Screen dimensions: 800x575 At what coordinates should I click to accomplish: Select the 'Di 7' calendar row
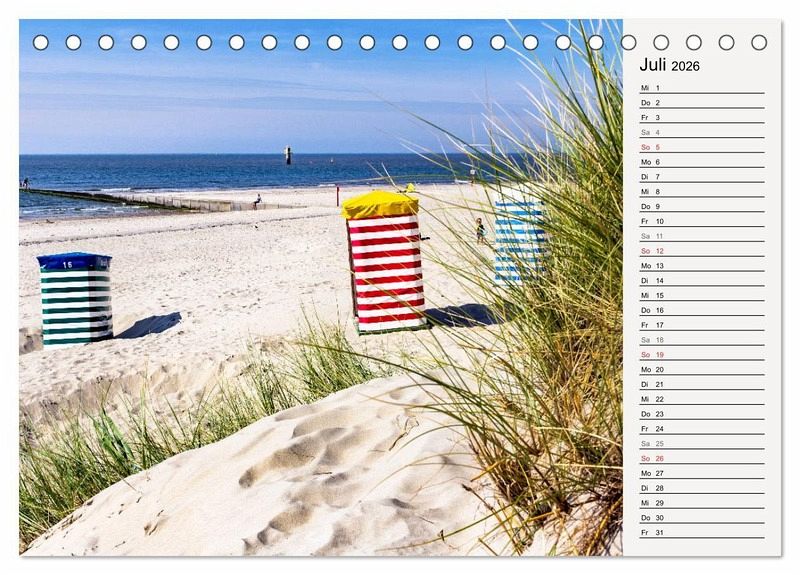pos(702,177)
